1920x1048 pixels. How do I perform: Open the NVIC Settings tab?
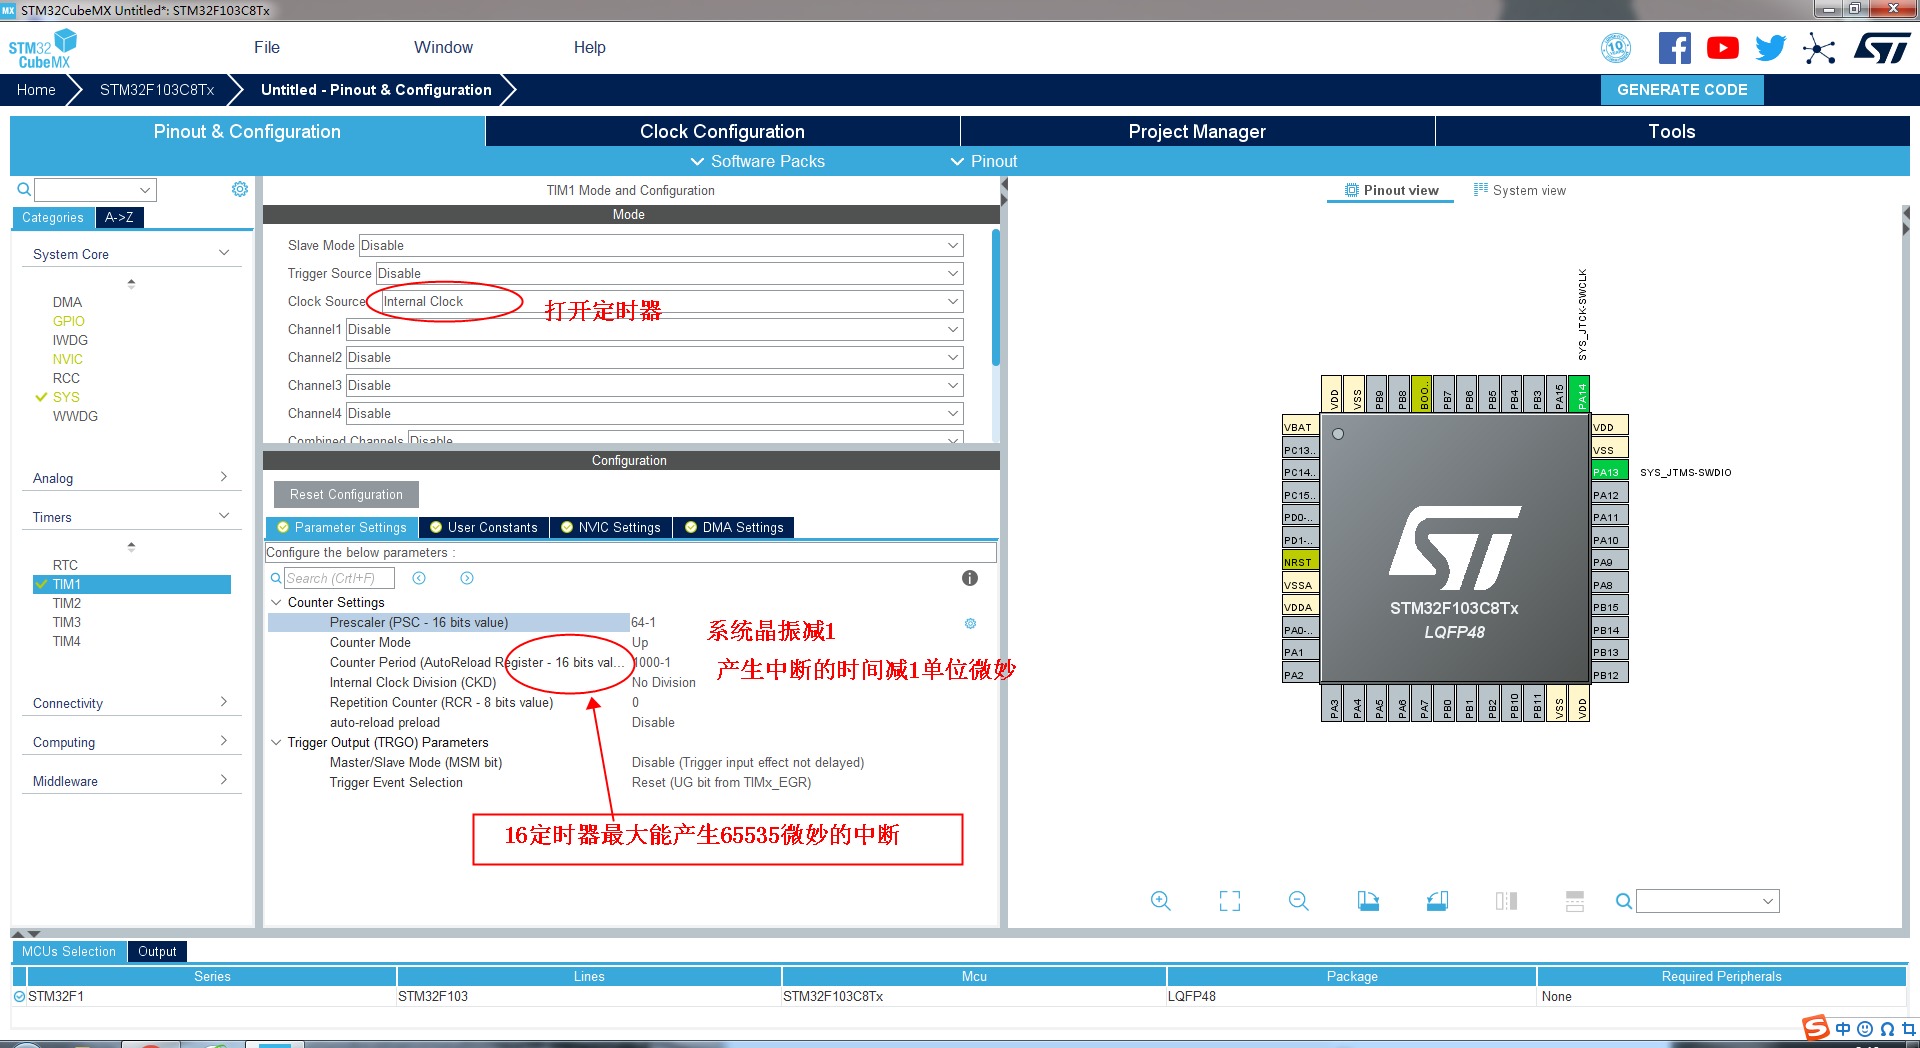(x=611, y=527)
